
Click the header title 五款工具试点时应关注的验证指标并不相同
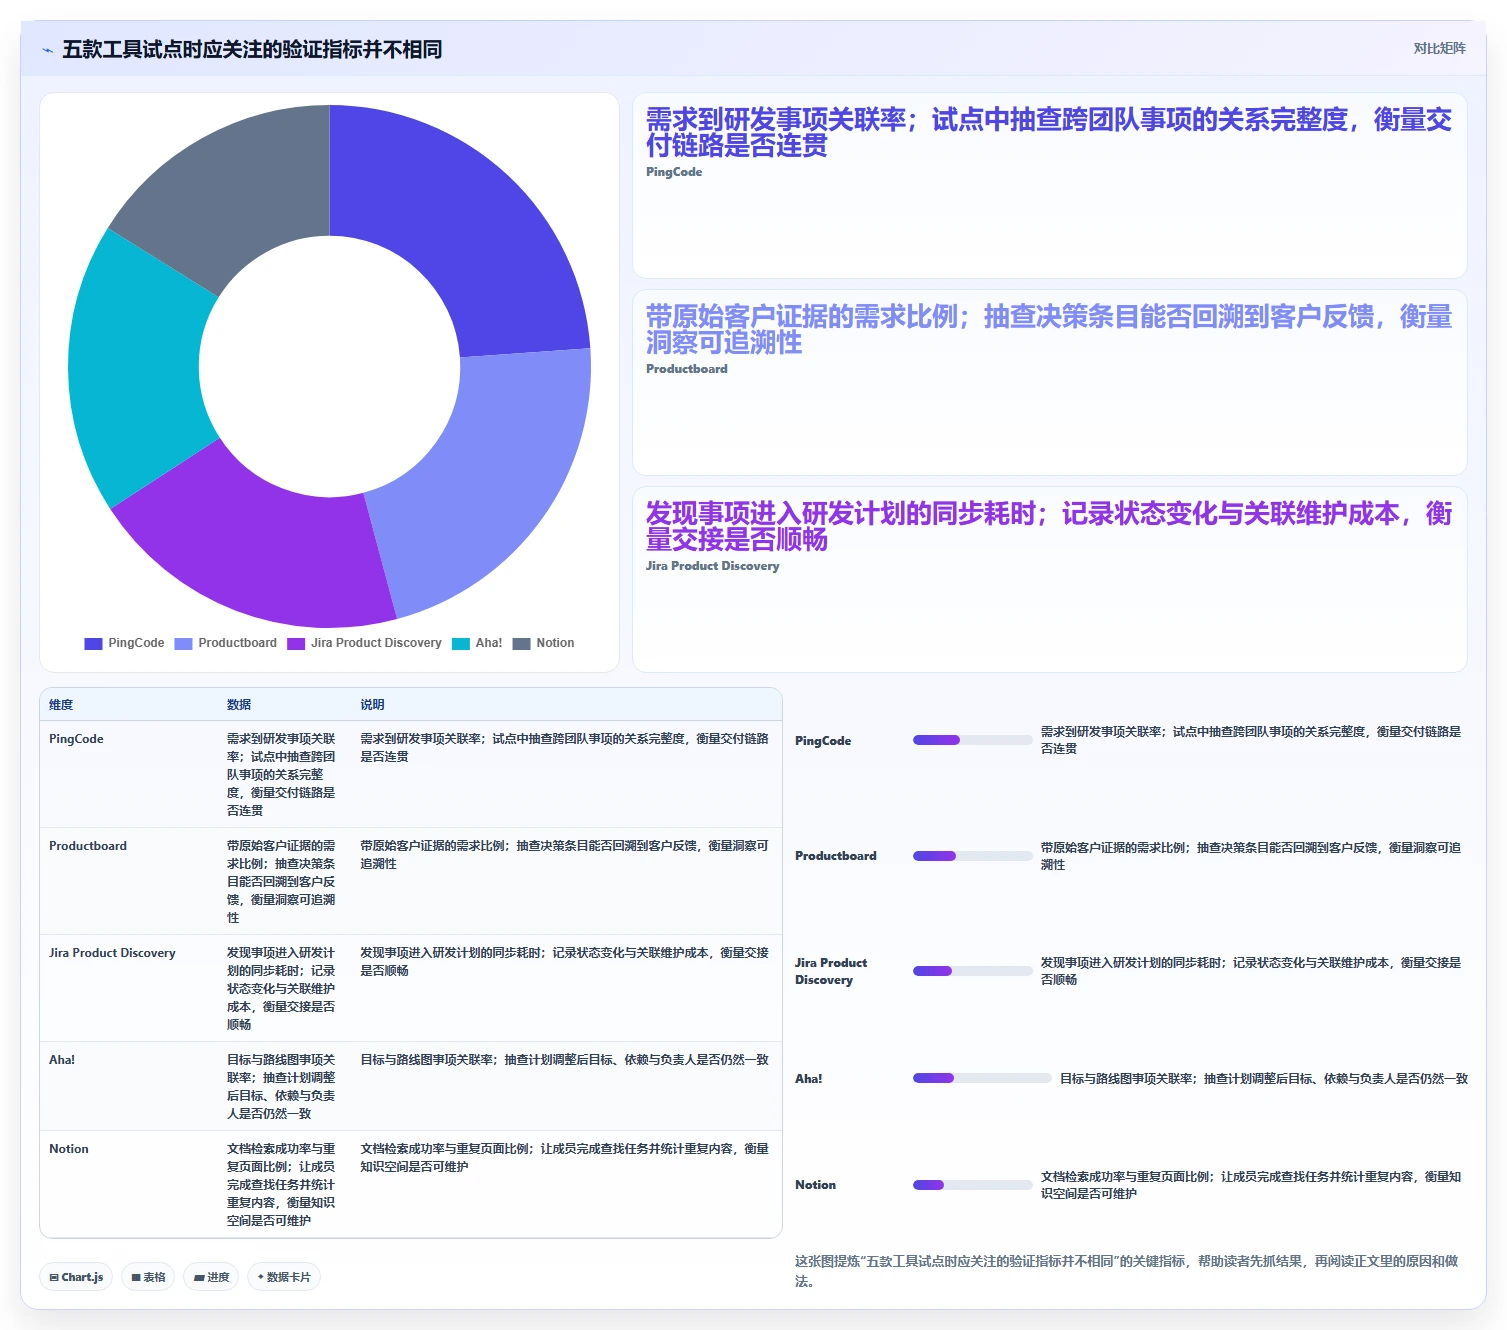point(252,49)
